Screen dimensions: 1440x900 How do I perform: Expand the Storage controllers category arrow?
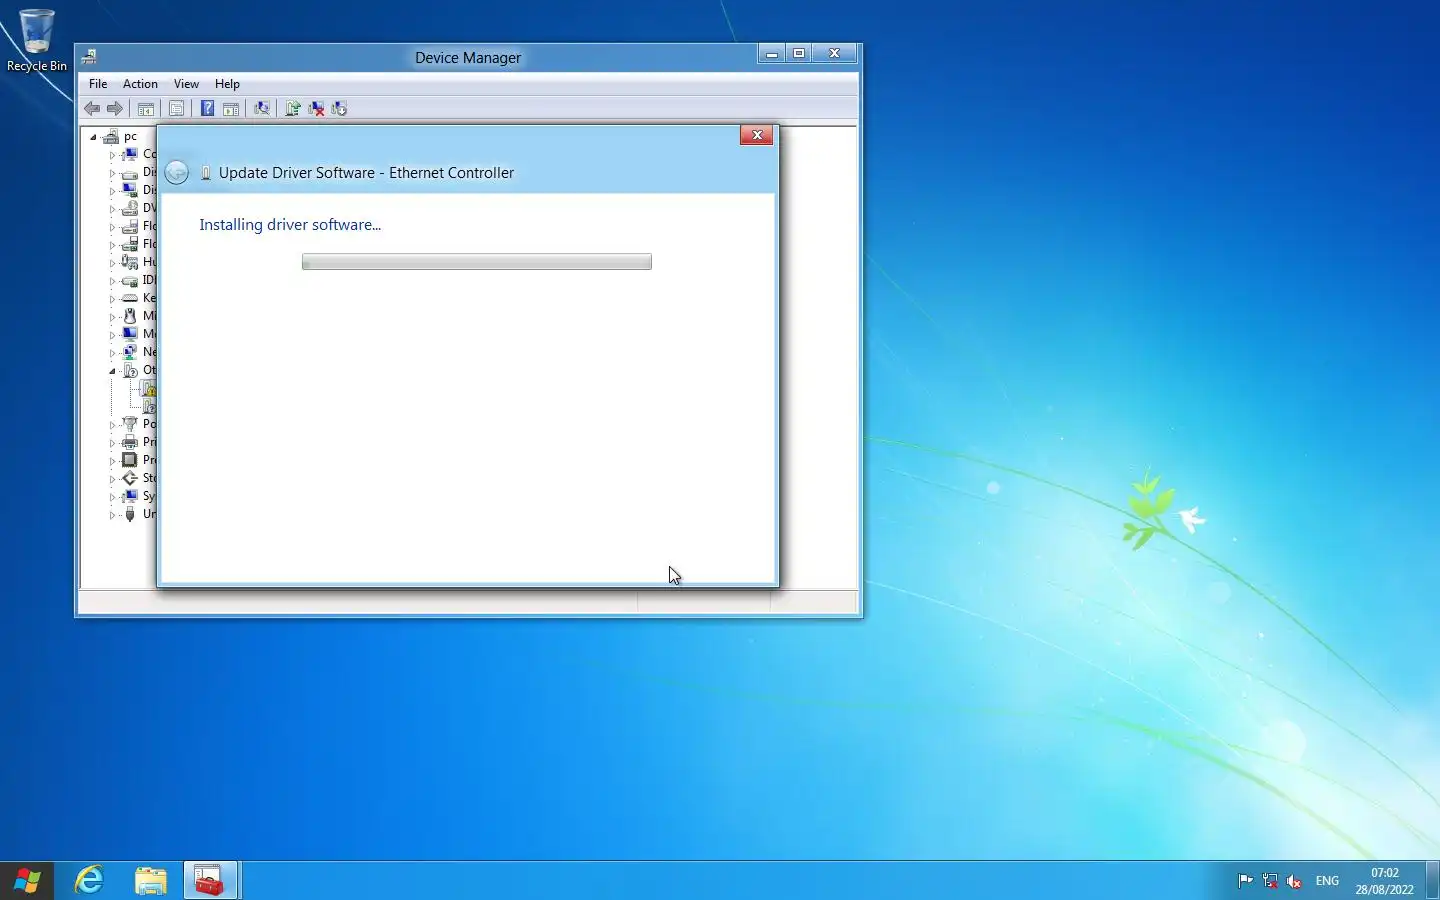click(x=112, y=479)
